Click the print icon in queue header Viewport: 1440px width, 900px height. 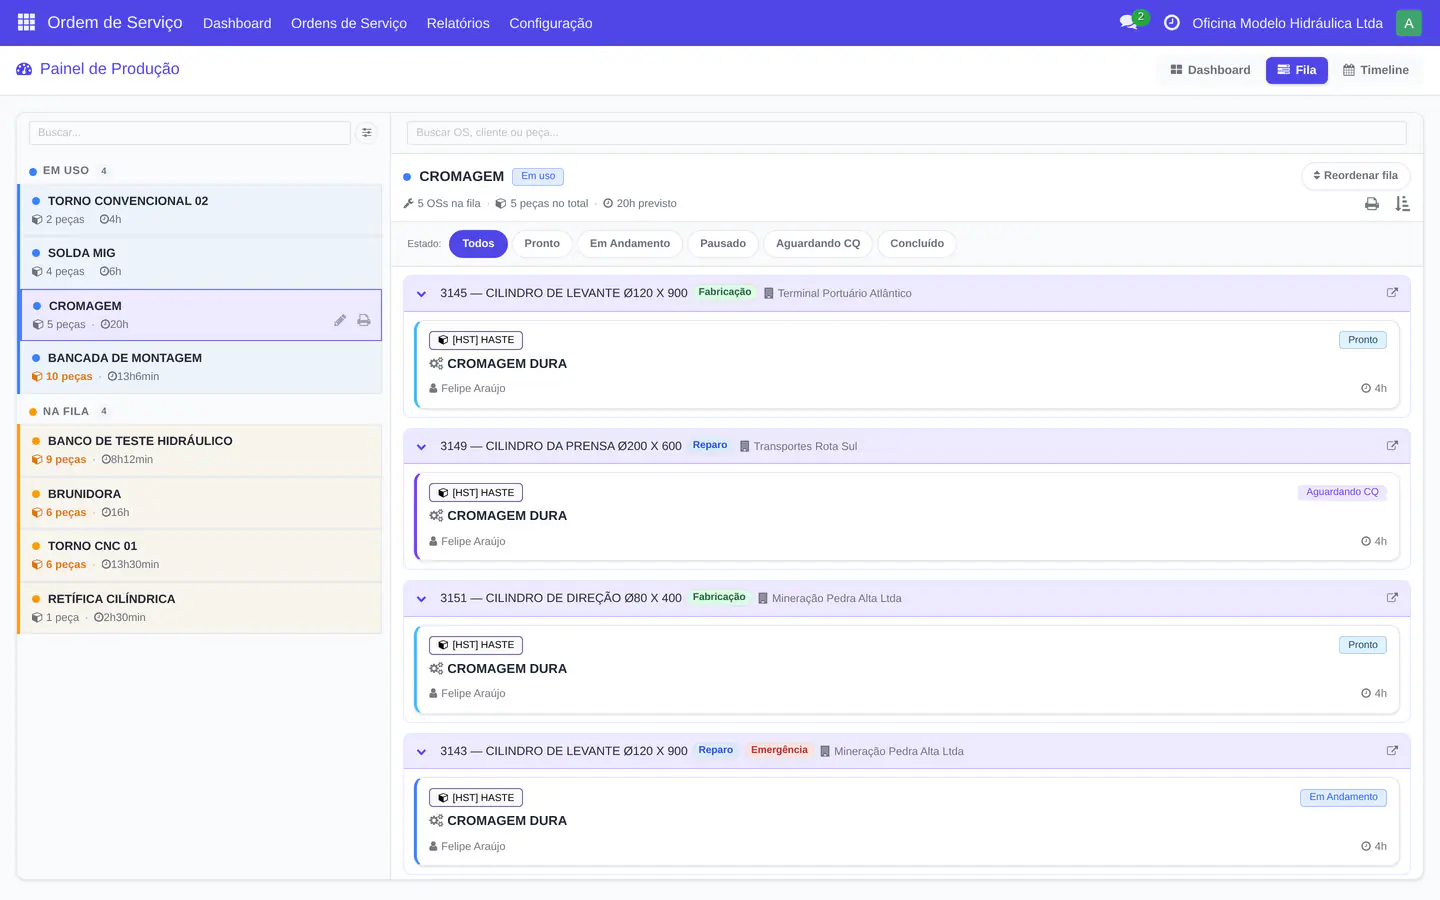click(1372, 204)
